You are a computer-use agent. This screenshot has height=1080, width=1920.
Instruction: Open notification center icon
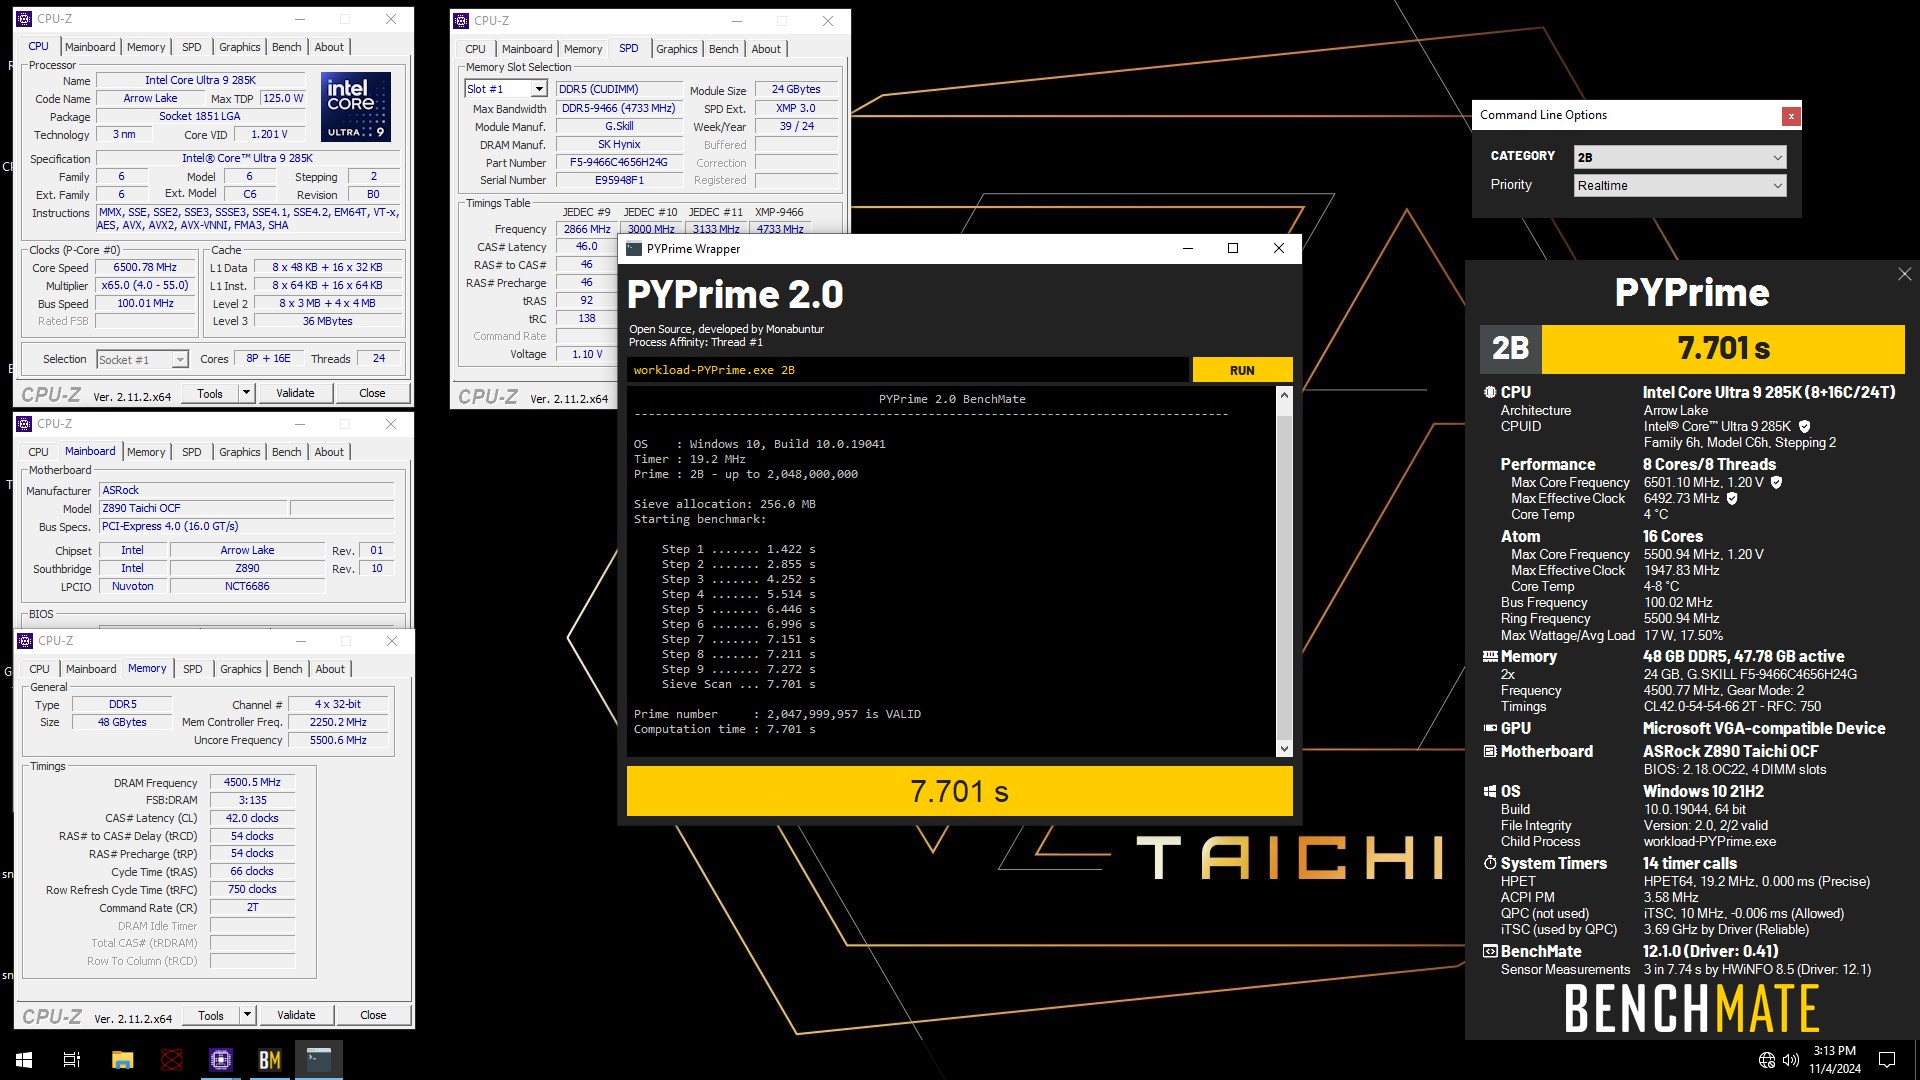pyautogui.click(x=1887, y=1060)
